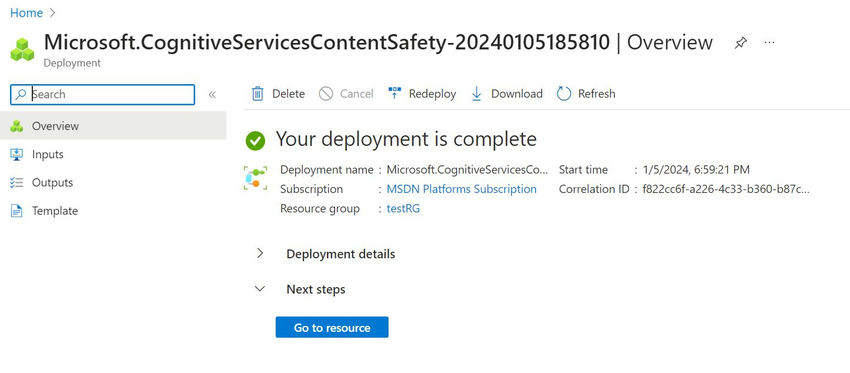This screenshot has width=850, height=373.
Task: Click the 'Start time' field label
Action: [x=583, y=170]
